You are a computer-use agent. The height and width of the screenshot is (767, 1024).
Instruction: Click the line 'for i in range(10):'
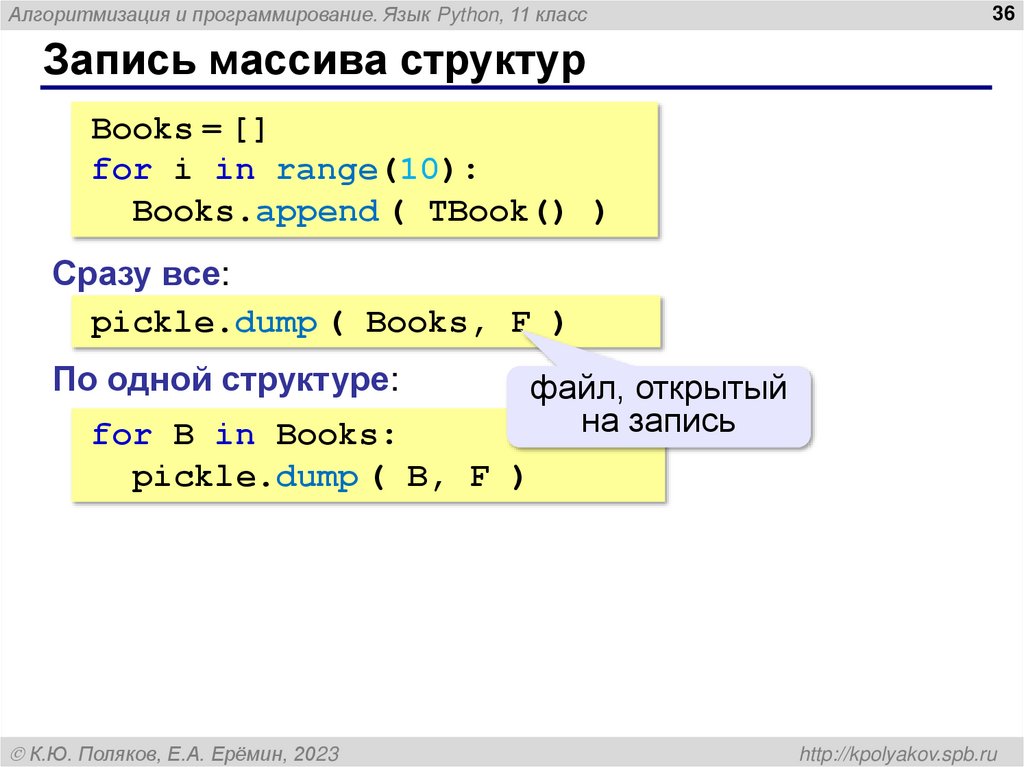284,170
